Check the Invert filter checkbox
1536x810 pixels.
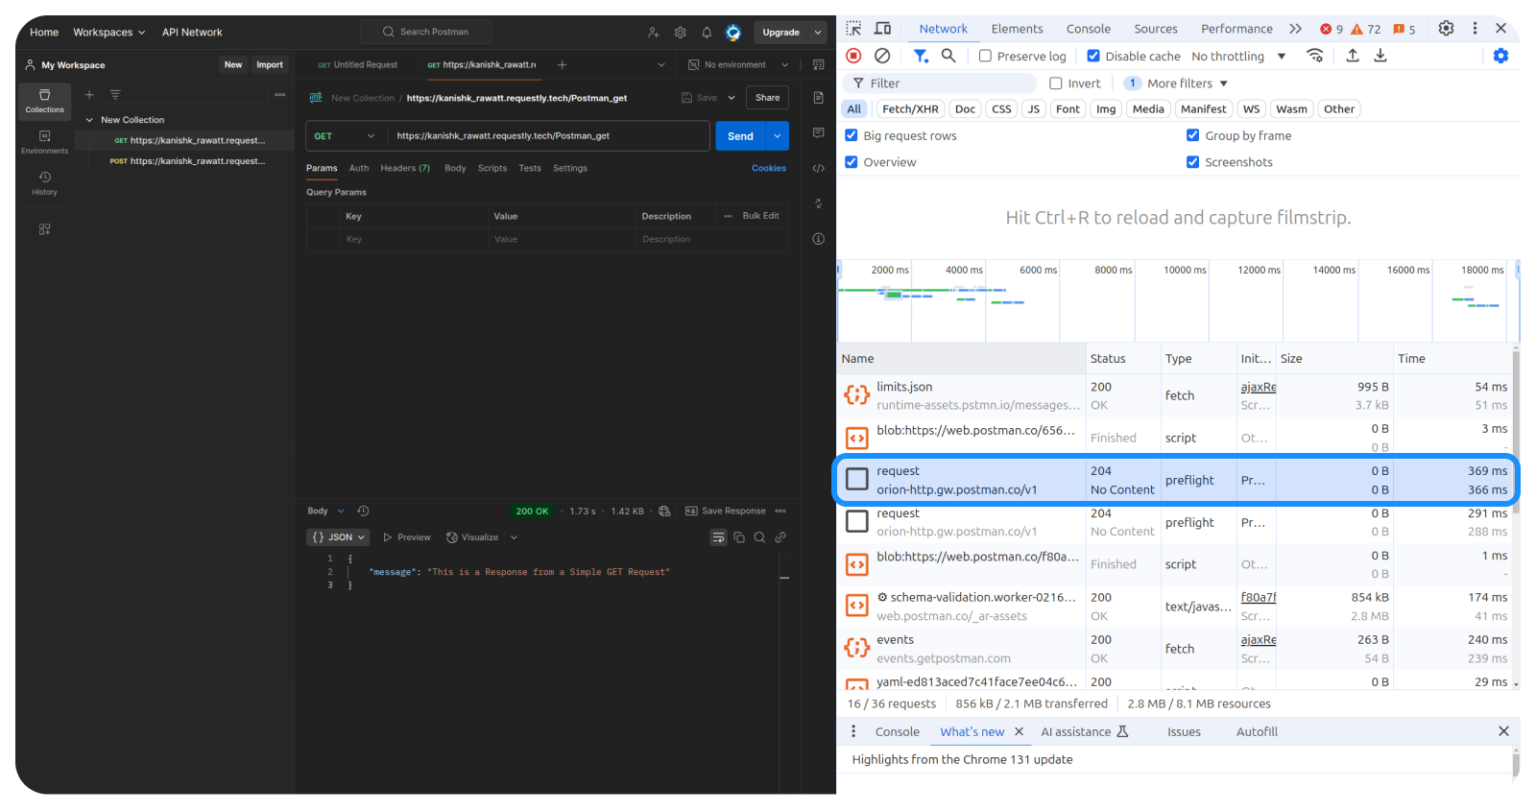(1057, 83)
